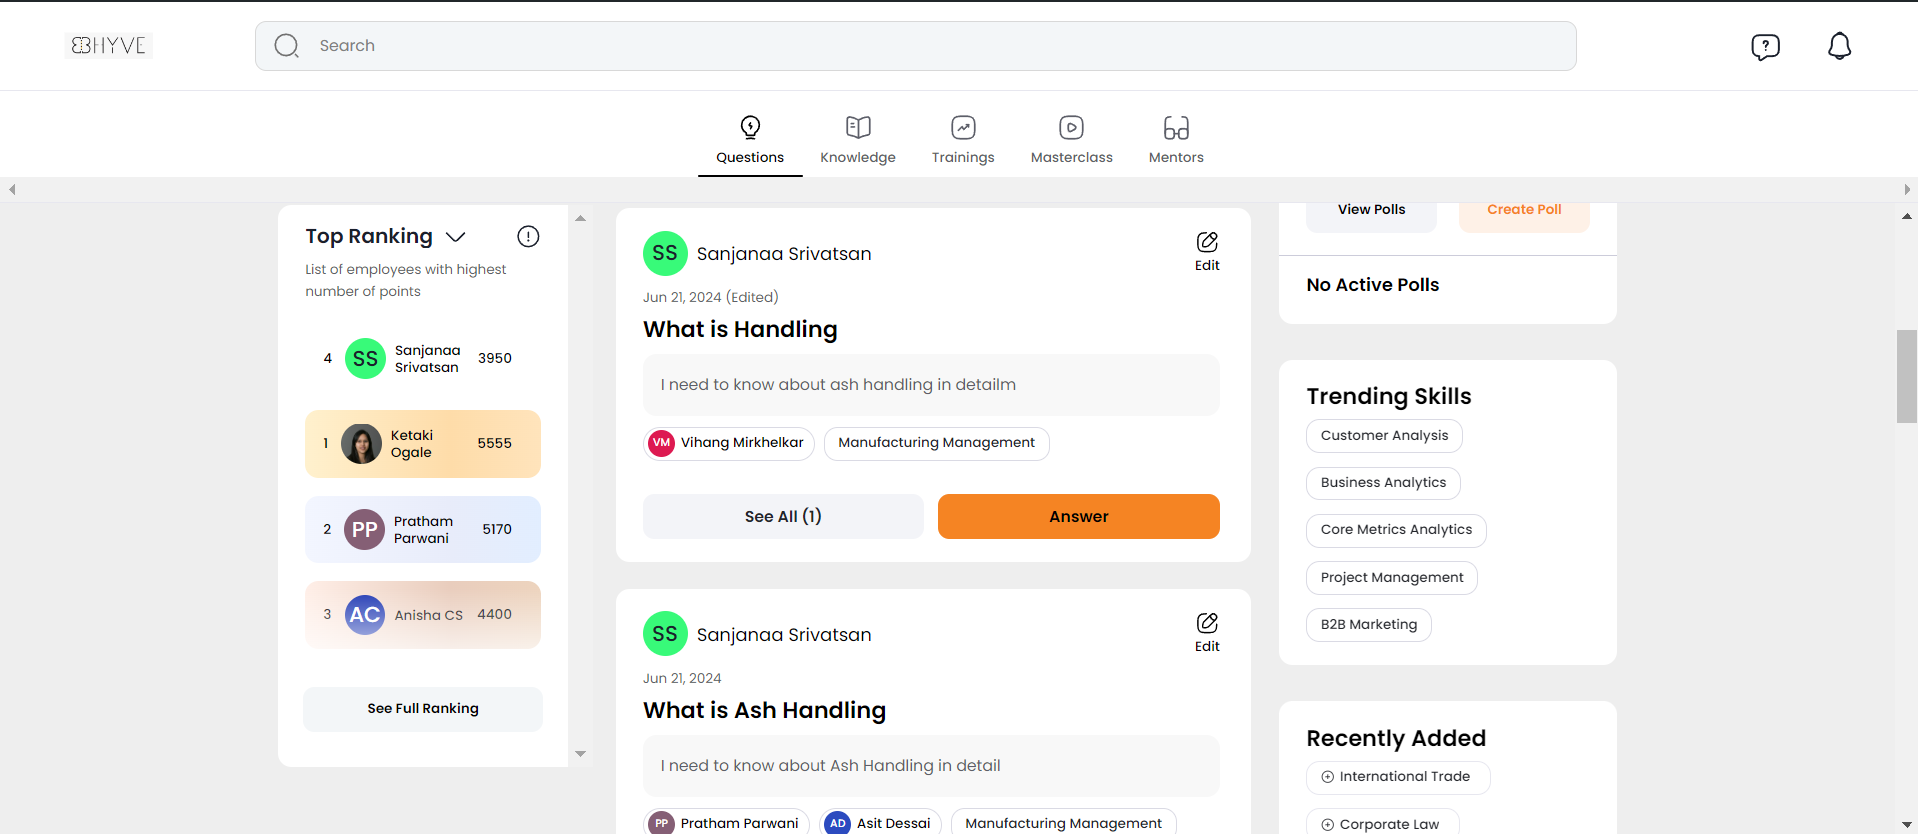The width and height of the screenshot is (1918, 834).
Task: Select the Project Management skill
Action: [x=1391, y=578]
